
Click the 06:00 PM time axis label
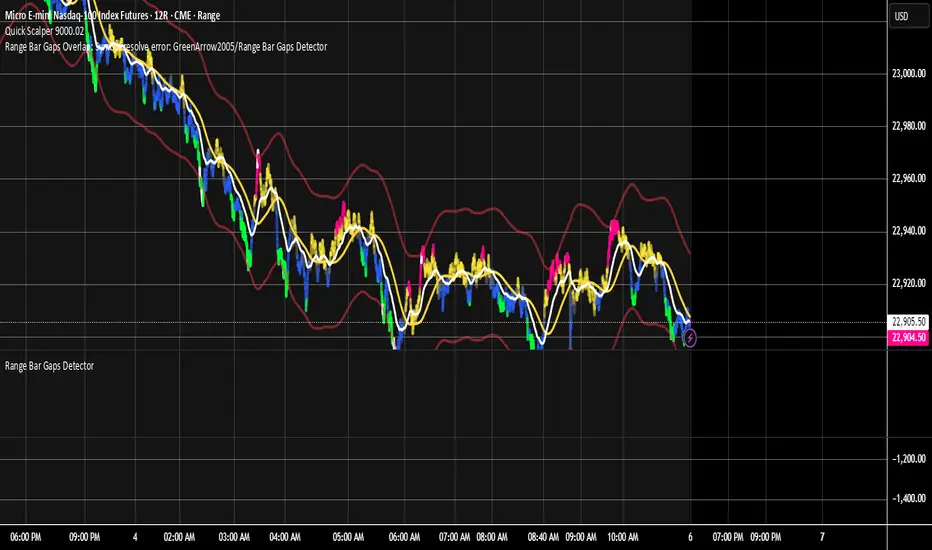[x=26, y=537]
